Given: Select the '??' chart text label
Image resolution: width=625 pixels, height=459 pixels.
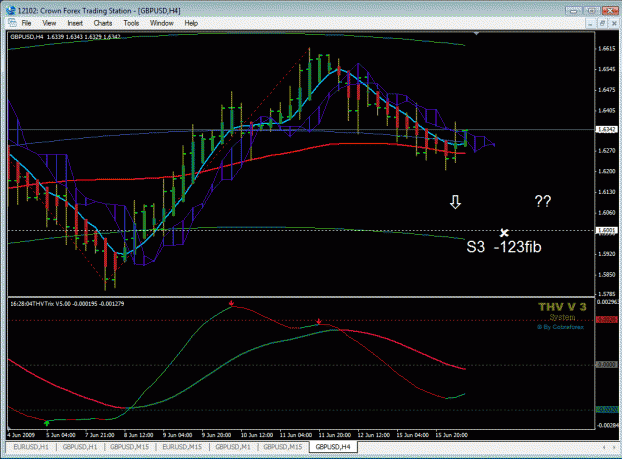Looking at the screenshot, I should tap(542, 201).
